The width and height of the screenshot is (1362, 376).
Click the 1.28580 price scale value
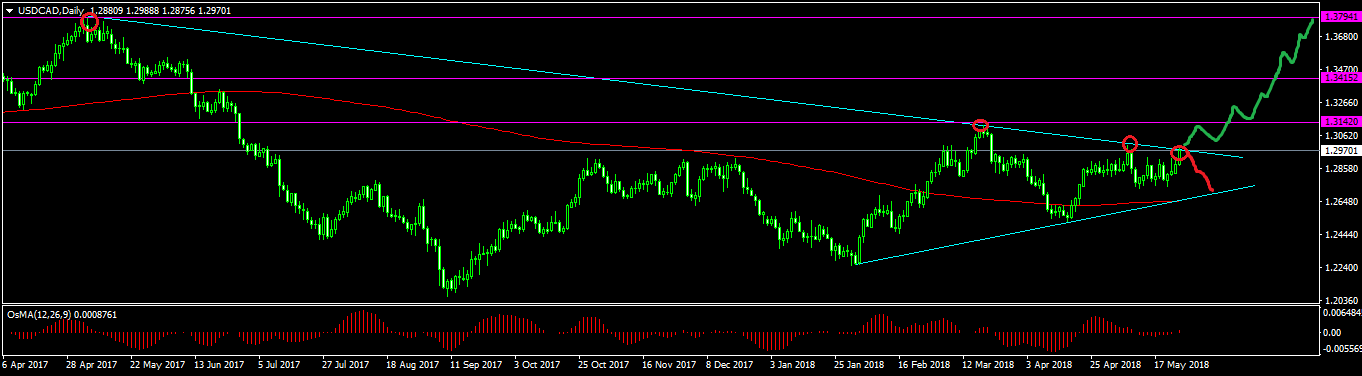tap(1341, 169)
